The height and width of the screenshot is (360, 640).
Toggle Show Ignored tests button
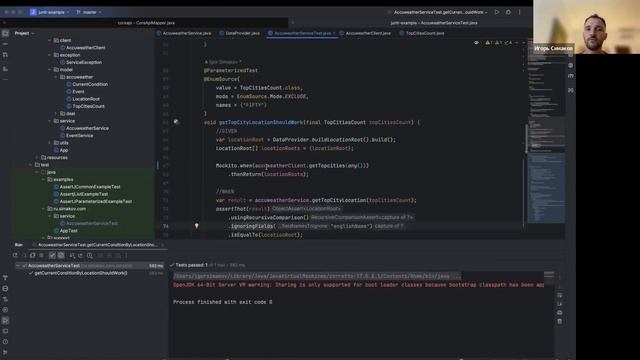[61, 256]
